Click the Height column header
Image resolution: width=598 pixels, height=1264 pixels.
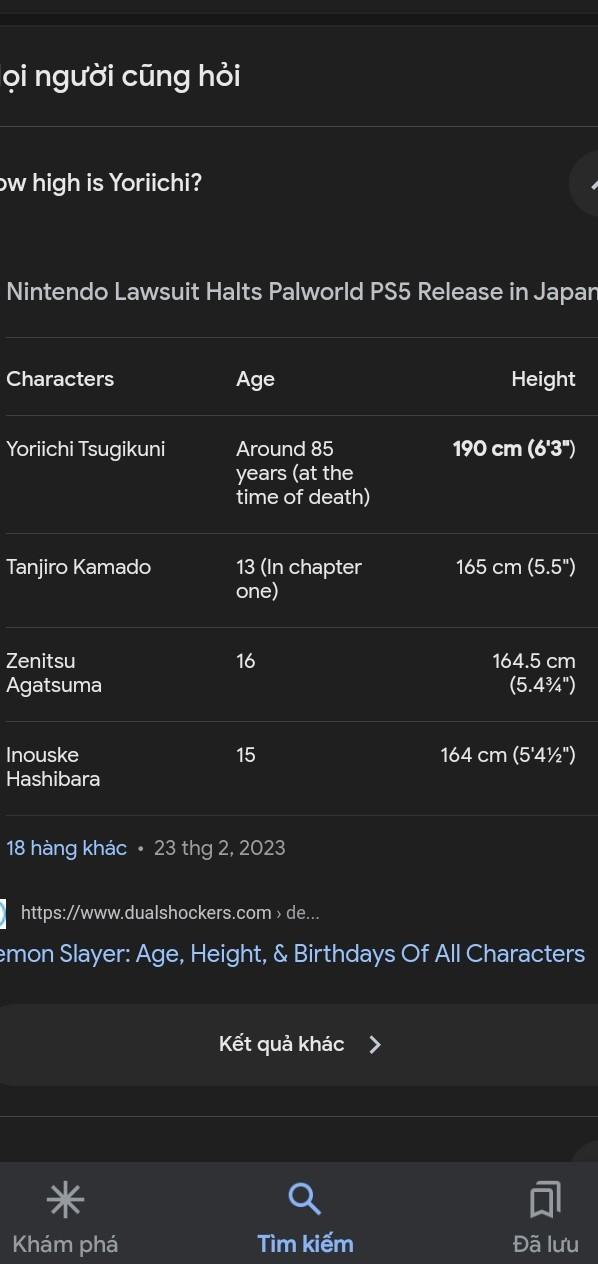pyautogui.click(x=543, y=379)
